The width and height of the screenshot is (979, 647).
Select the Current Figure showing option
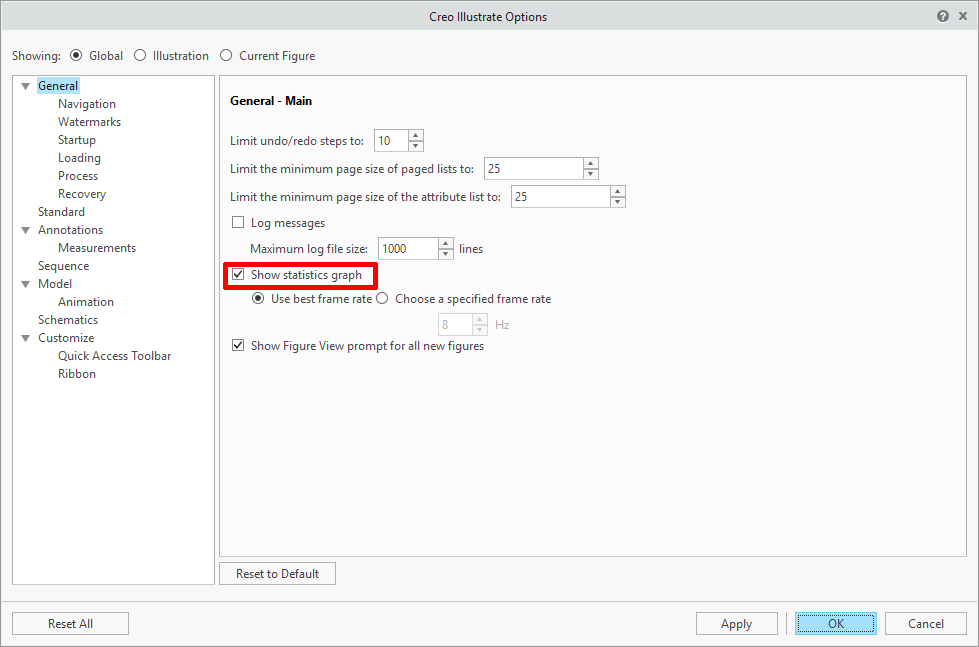(226, 56)
